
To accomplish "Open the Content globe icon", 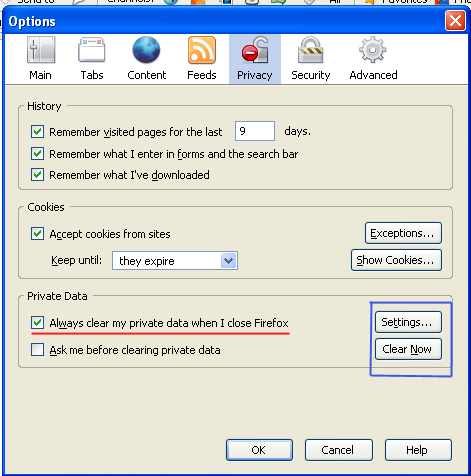I will (x=146, y=50).
